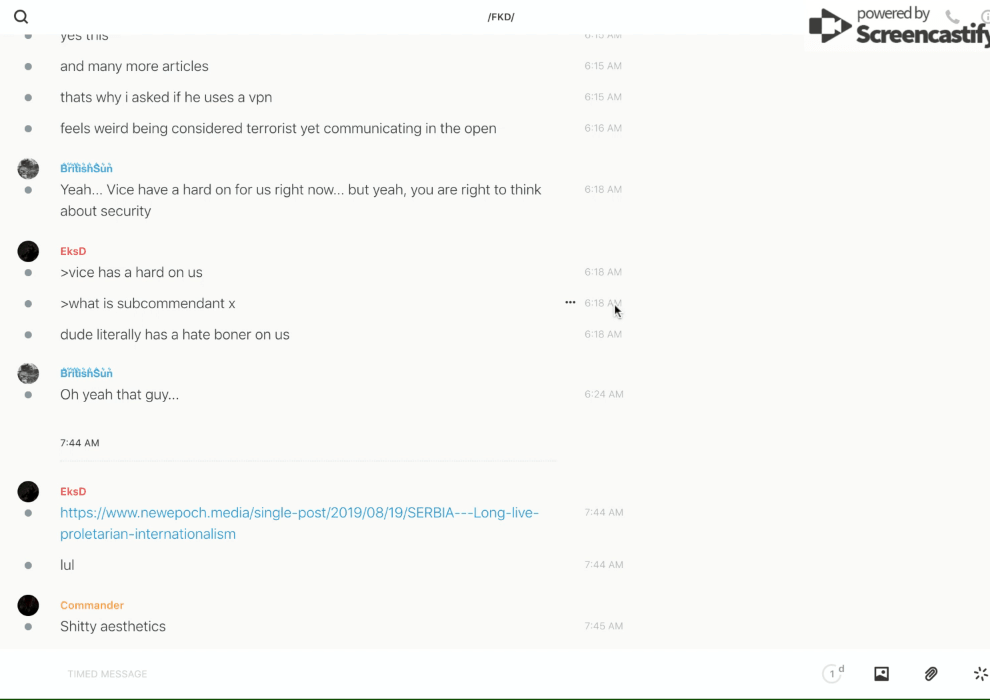Open the newepoch.media SERBIA article link

pyautogui.click(x=299, y=523)
